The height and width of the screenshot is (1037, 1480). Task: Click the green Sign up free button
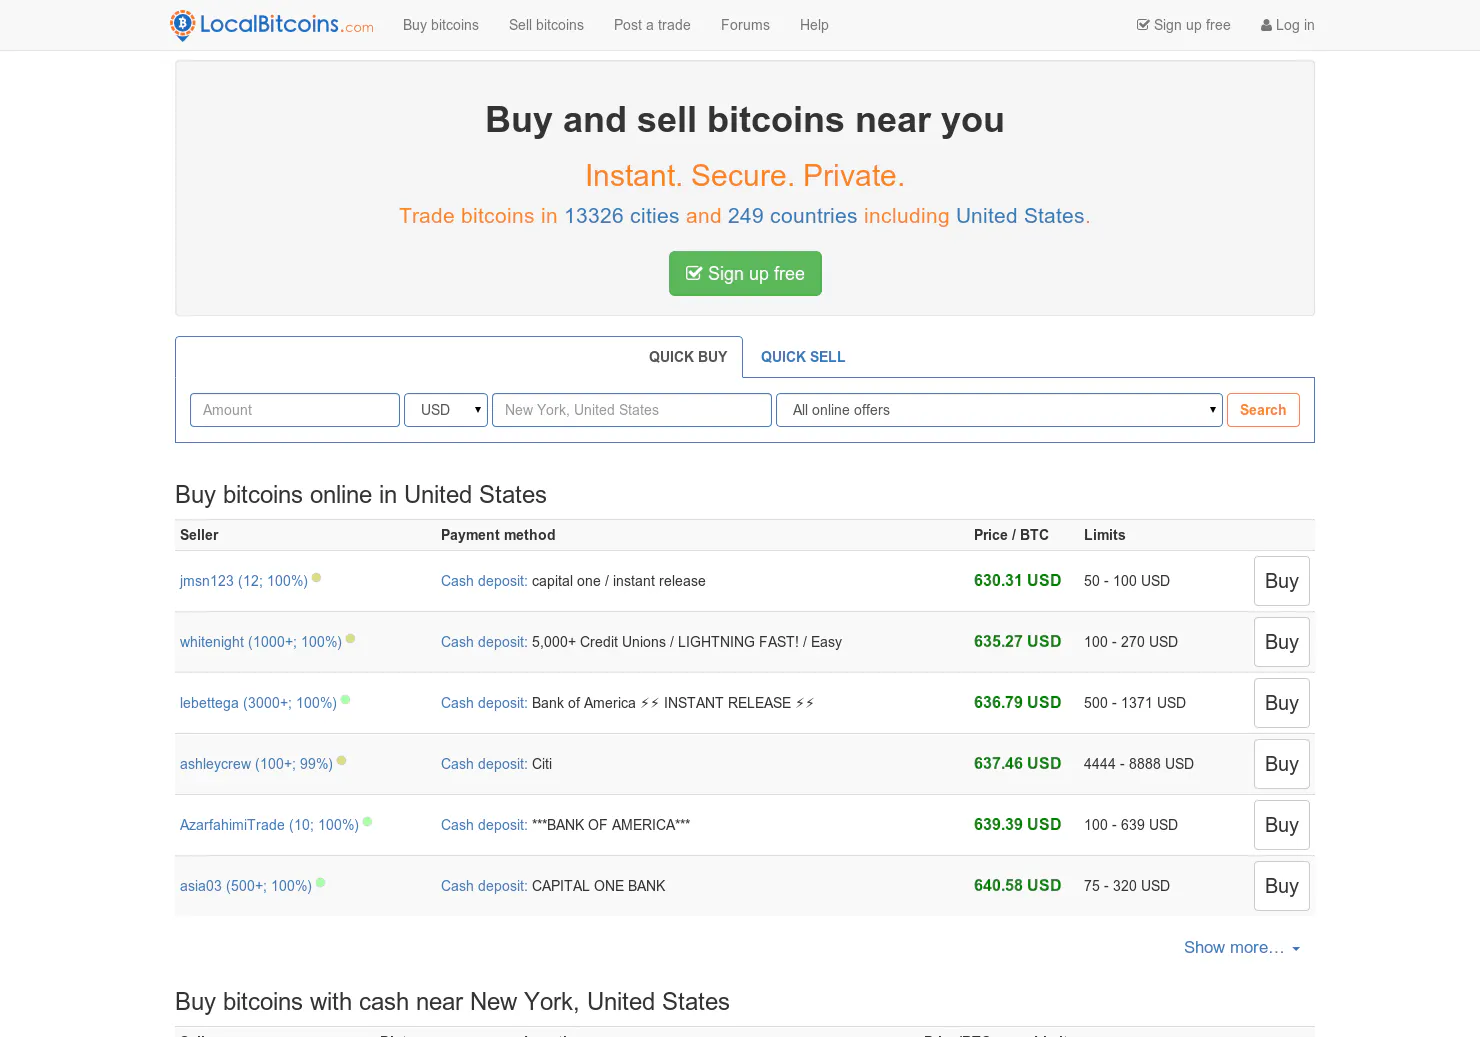745,273
